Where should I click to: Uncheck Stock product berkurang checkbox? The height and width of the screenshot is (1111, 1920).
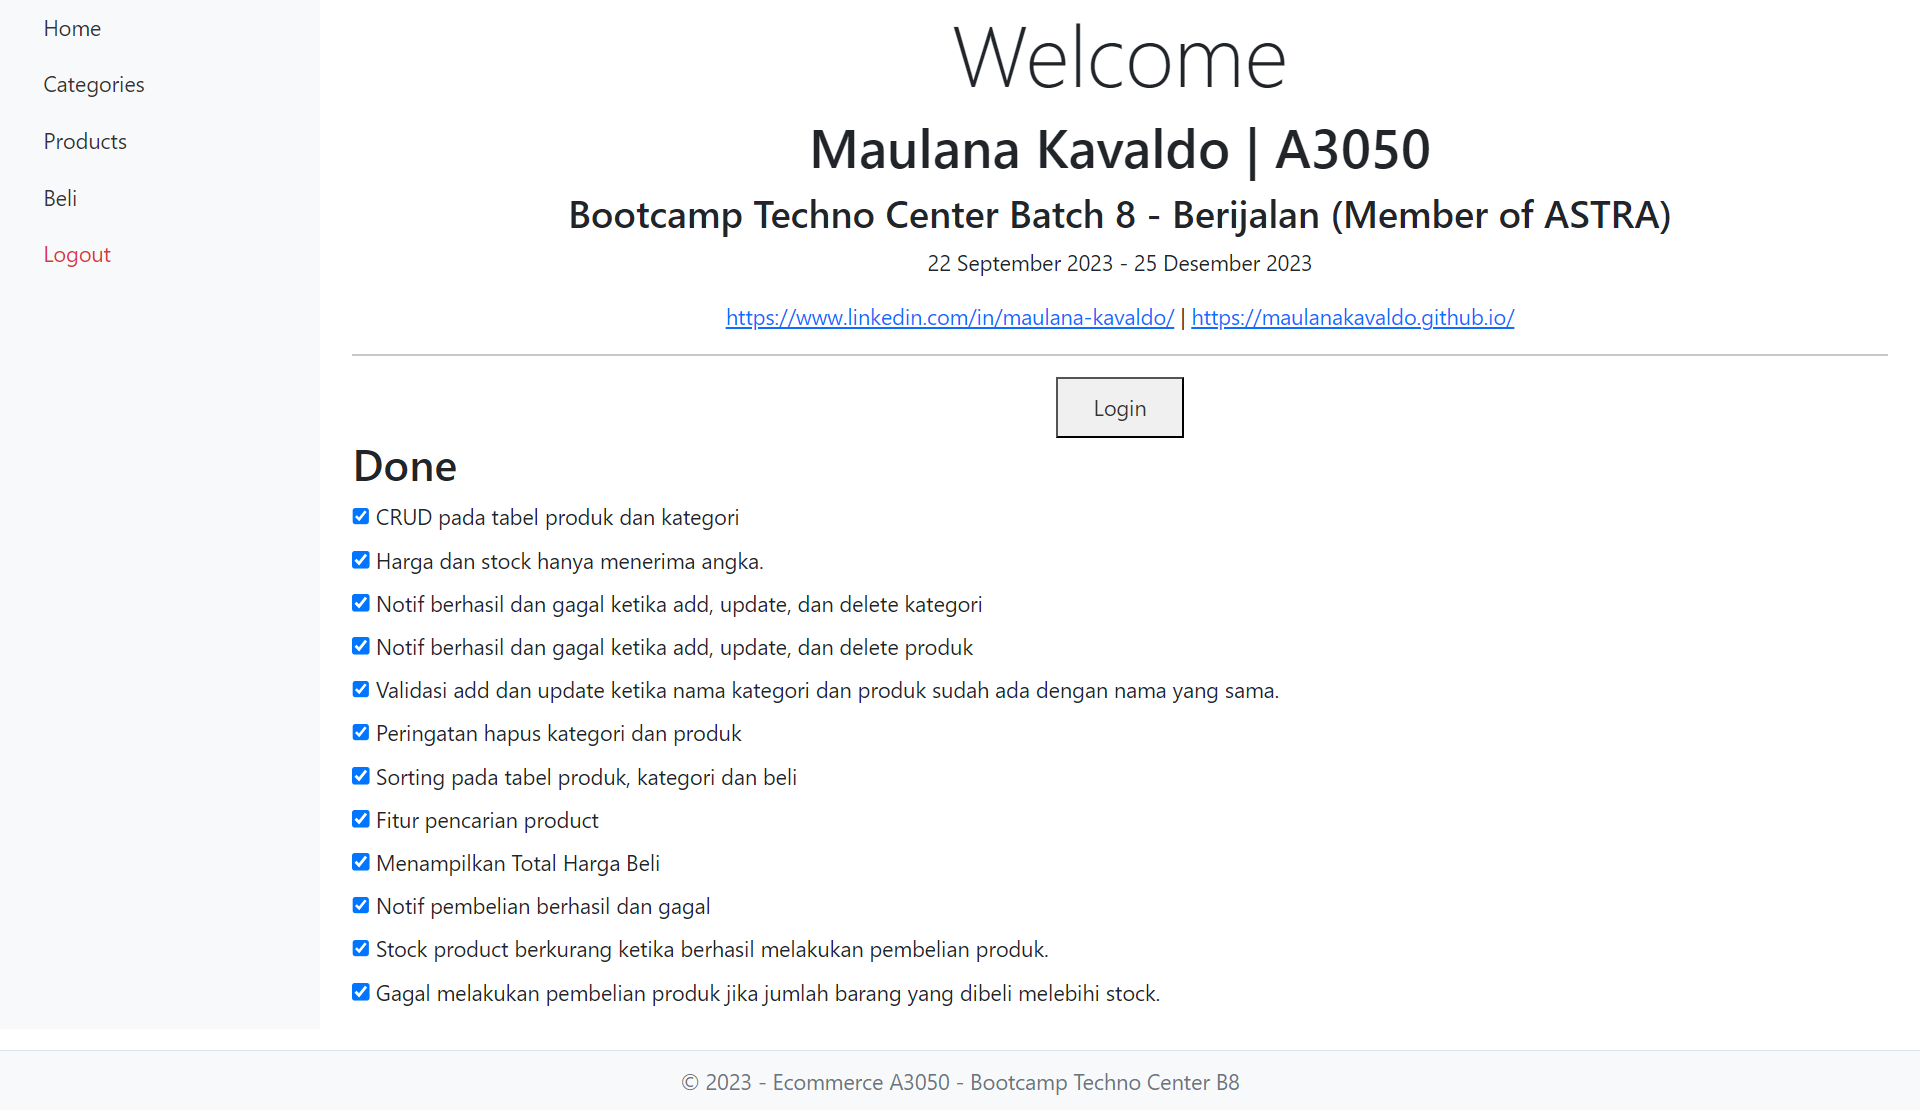[361, 949]
